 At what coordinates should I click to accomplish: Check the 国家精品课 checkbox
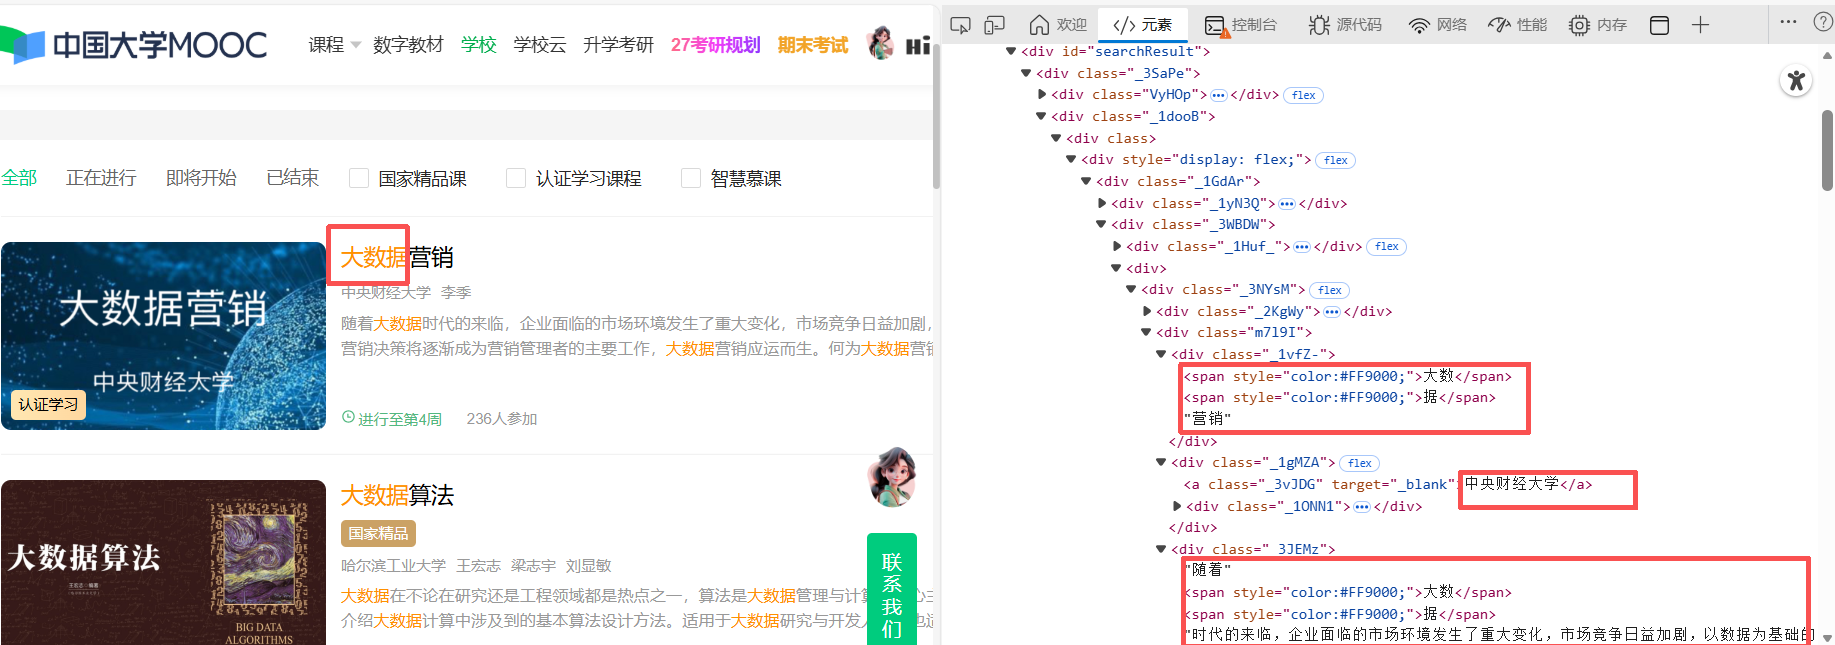(359, 178)
